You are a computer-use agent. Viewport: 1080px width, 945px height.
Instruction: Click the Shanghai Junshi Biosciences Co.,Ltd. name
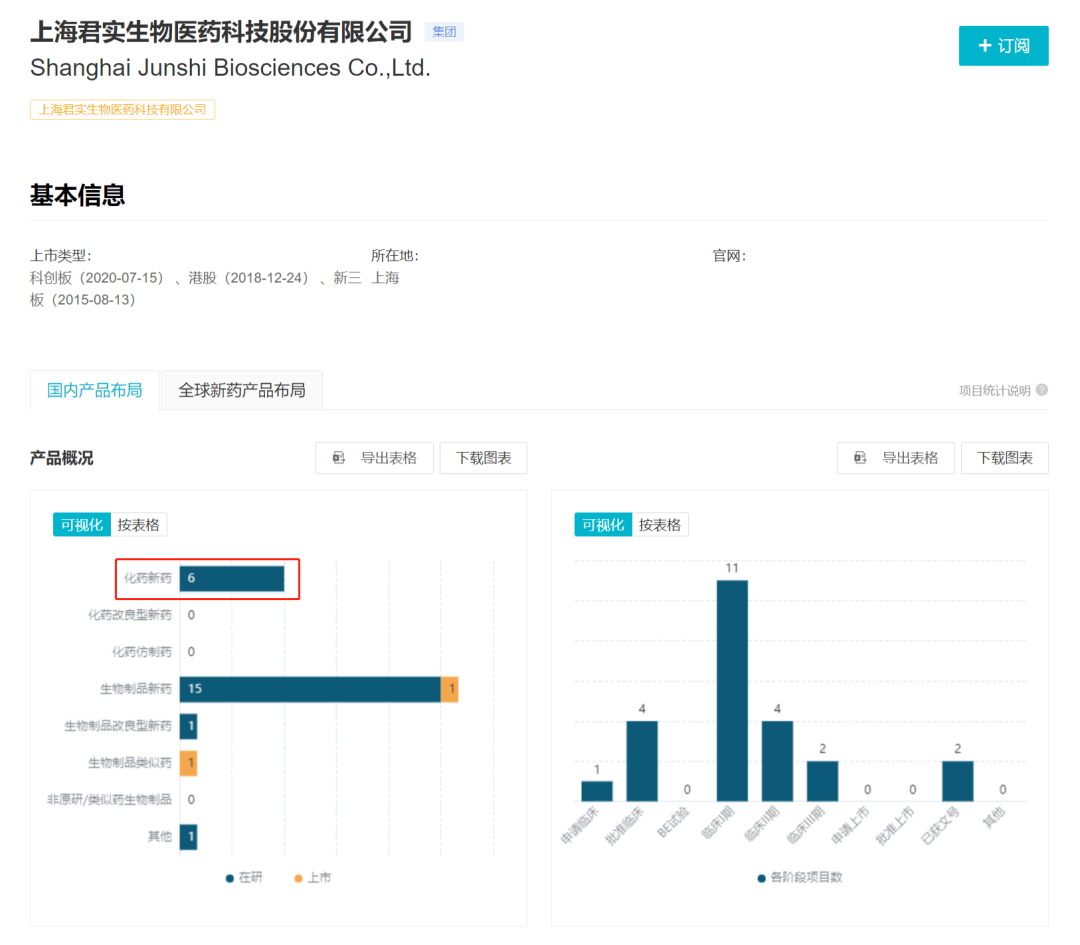coord(230,68)
